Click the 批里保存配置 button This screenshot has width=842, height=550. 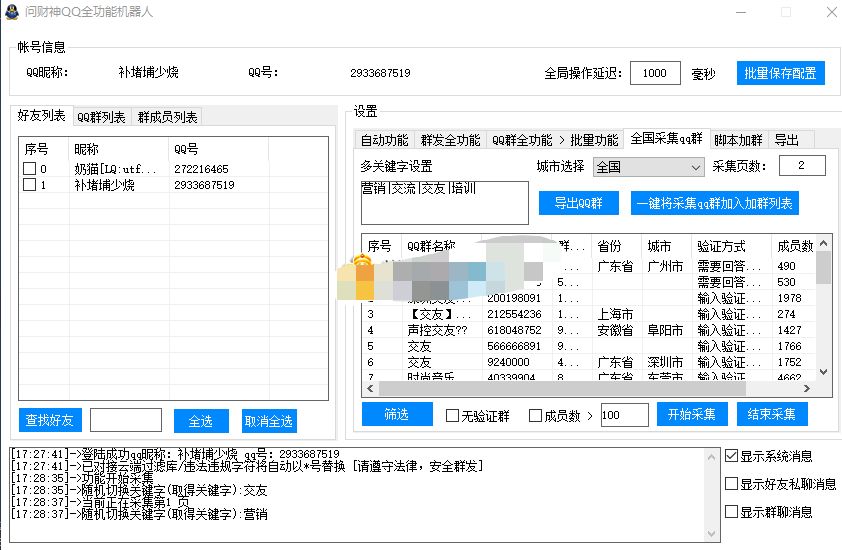click(780, 73)
